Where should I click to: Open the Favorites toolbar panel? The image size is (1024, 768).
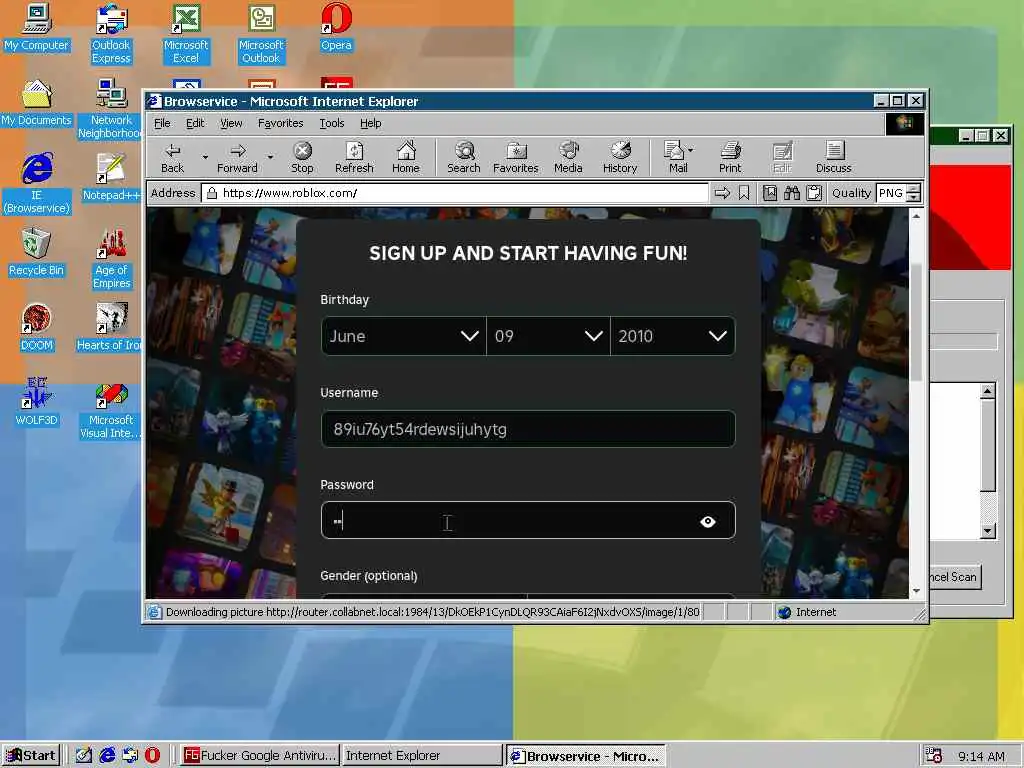coord(515,158)
